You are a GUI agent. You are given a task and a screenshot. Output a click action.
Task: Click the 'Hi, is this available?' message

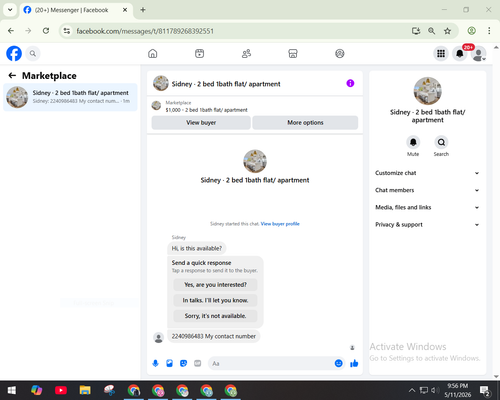click(197, 248)
